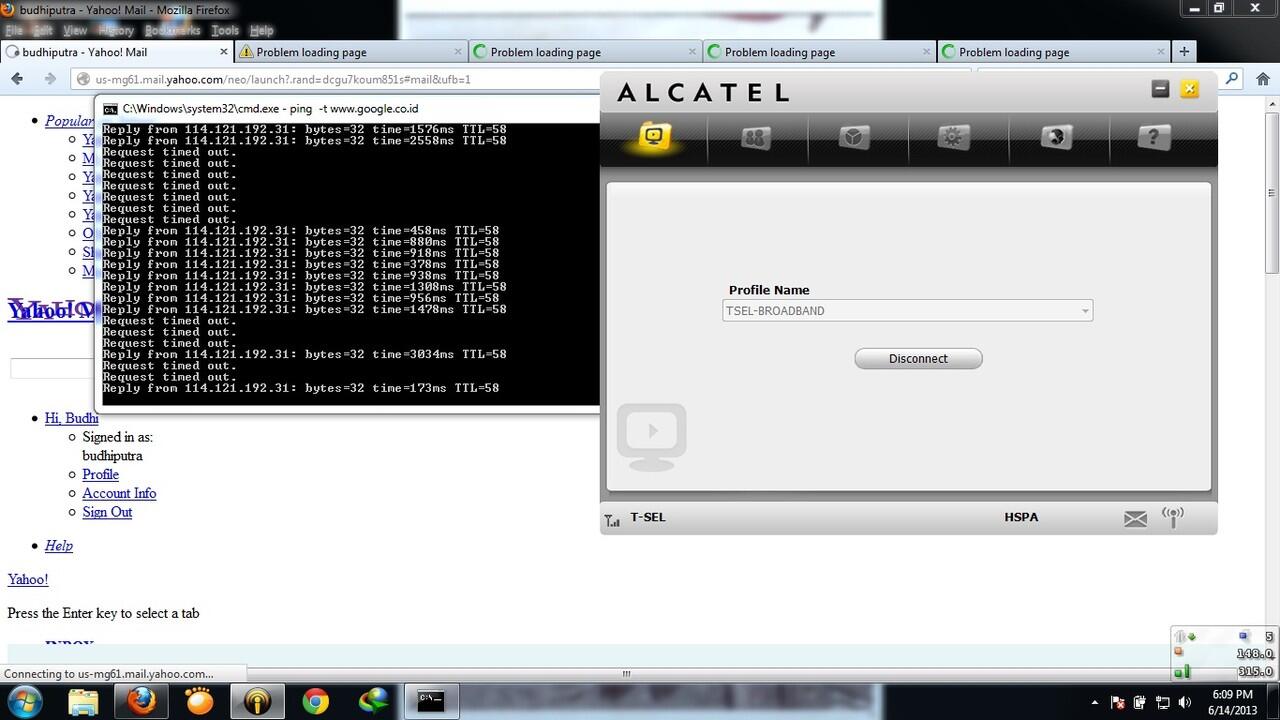Click the Disconnect button in Alcatel
Screen dimensions: 1280x720
[918, 359]
